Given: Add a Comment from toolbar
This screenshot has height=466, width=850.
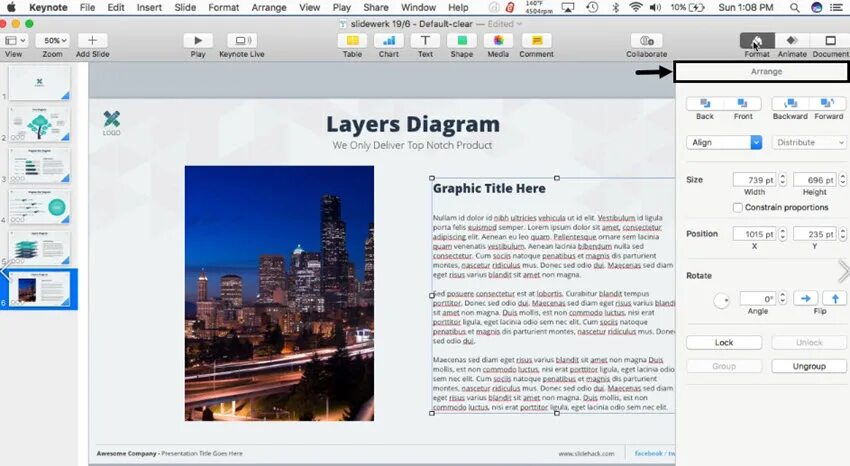Looking at the screenshot, I should coord(536,41).
